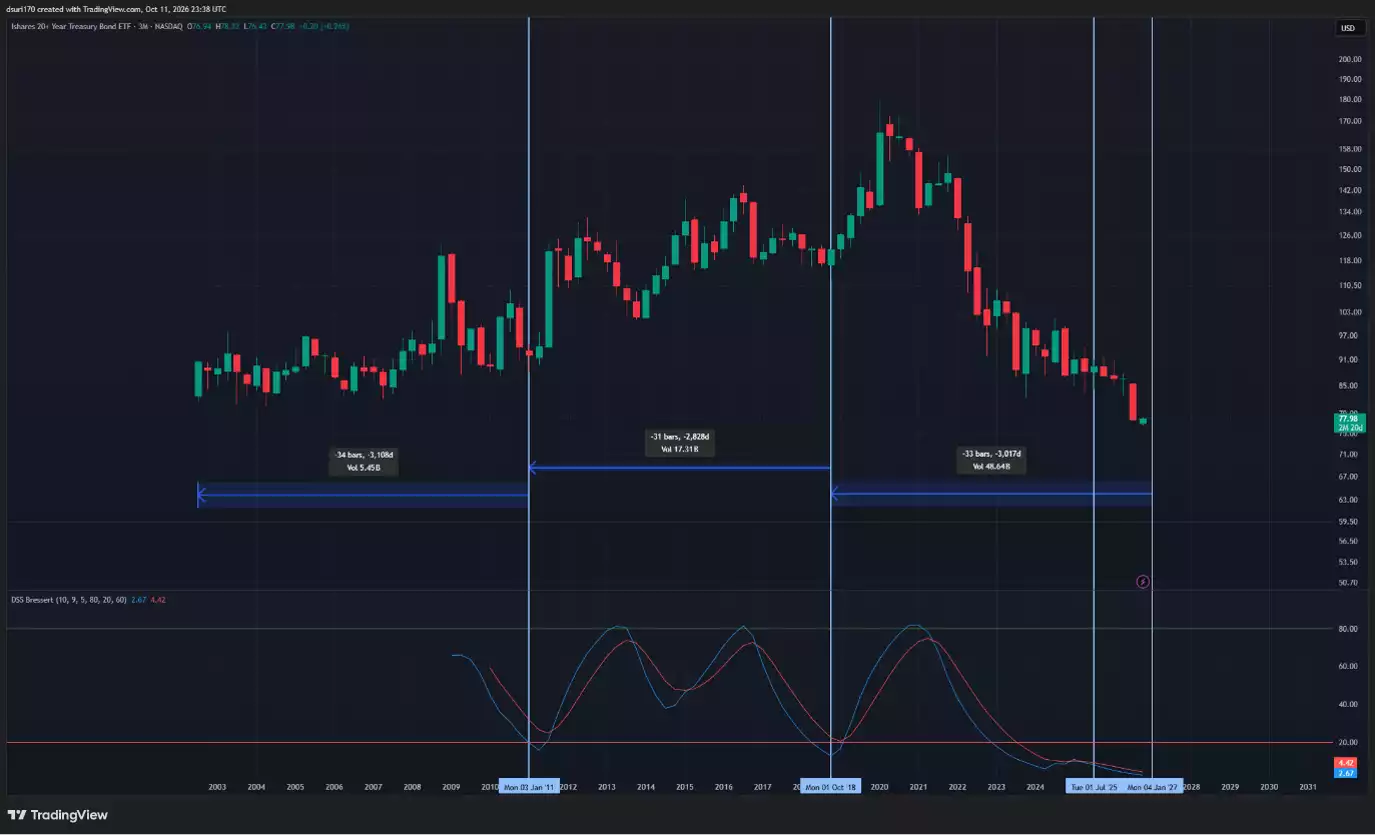Click the 50.70 price scale value
Viewport: 1375px width, 837px height.
[x=1347, y=583]
